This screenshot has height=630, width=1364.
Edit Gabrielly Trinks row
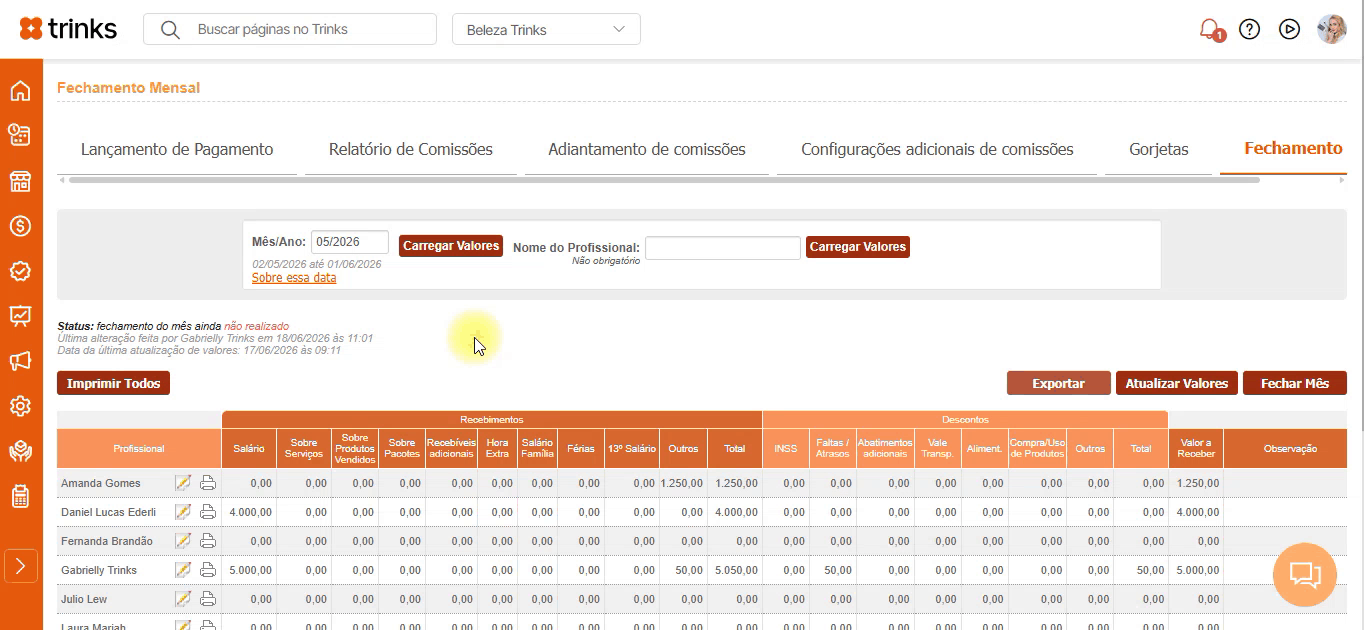coord(183,570)
